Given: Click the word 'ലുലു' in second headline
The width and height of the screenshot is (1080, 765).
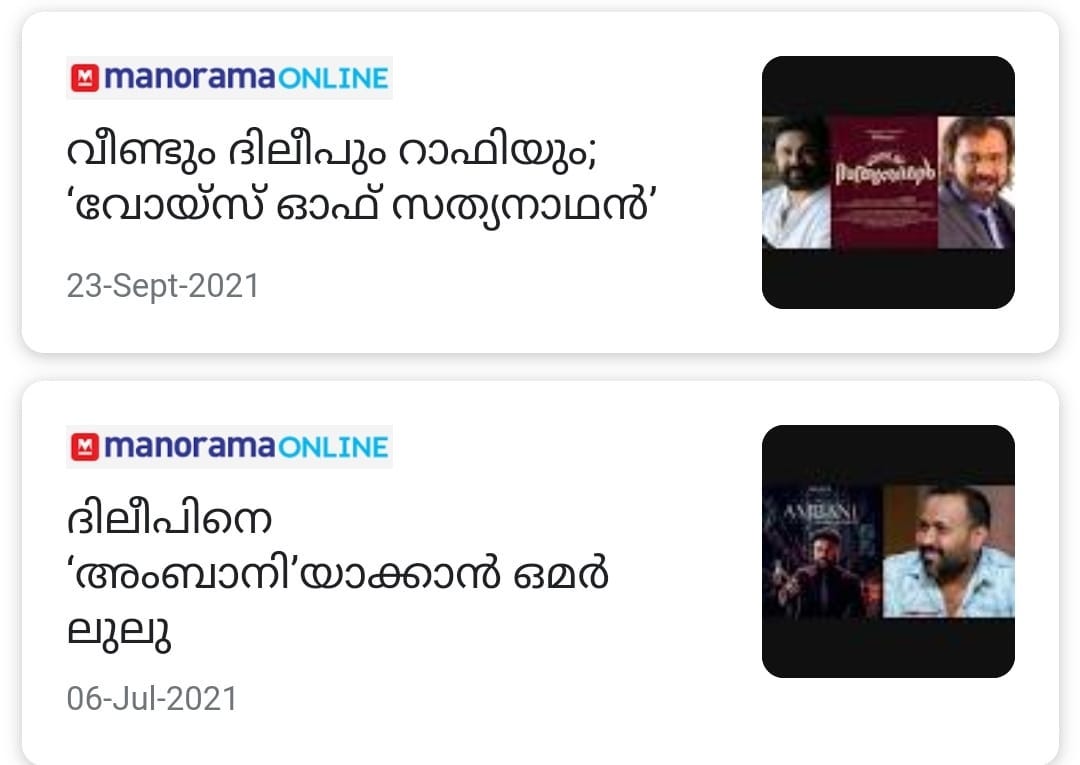Looking at the screenshot, I should (x=118, y=631).
